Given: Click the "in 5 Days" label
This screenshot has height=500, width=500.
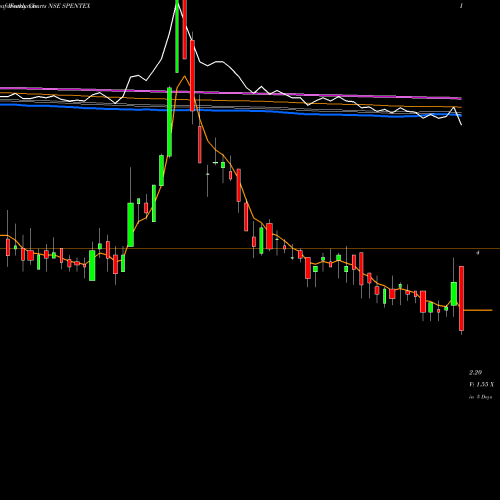Looking at the screenshot, I should 481,397.
